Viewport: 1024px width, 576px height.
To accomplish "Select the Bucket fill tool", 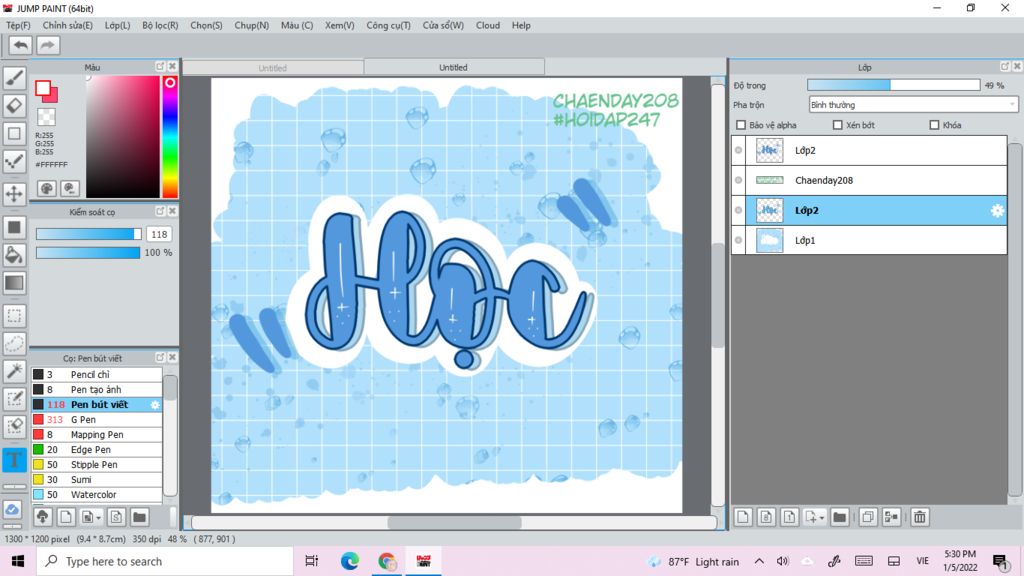I will point(14,255).
